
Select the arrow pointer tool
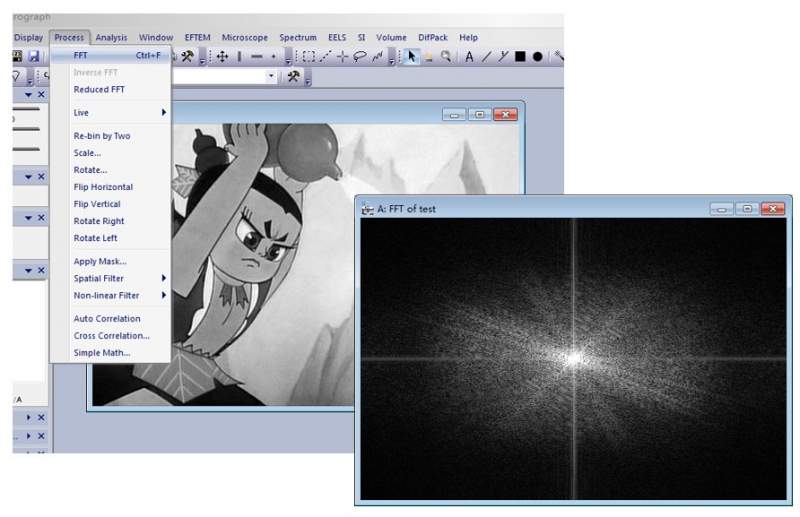[x=412, y=57]
